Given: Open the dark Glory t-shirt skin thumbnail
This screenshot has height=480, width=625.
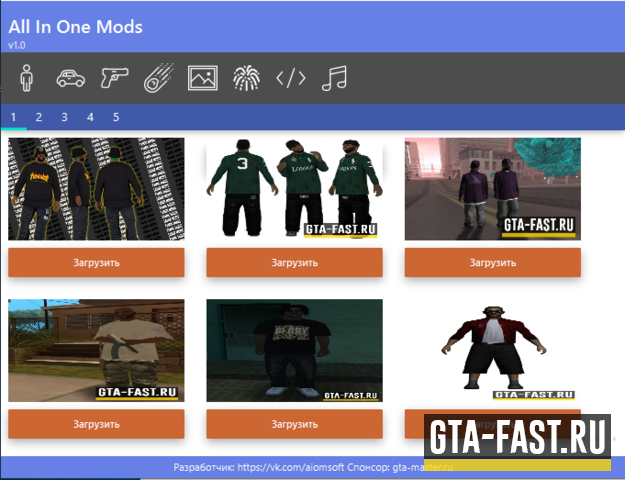Looking at the screenshot, I should tap(295, 350).
